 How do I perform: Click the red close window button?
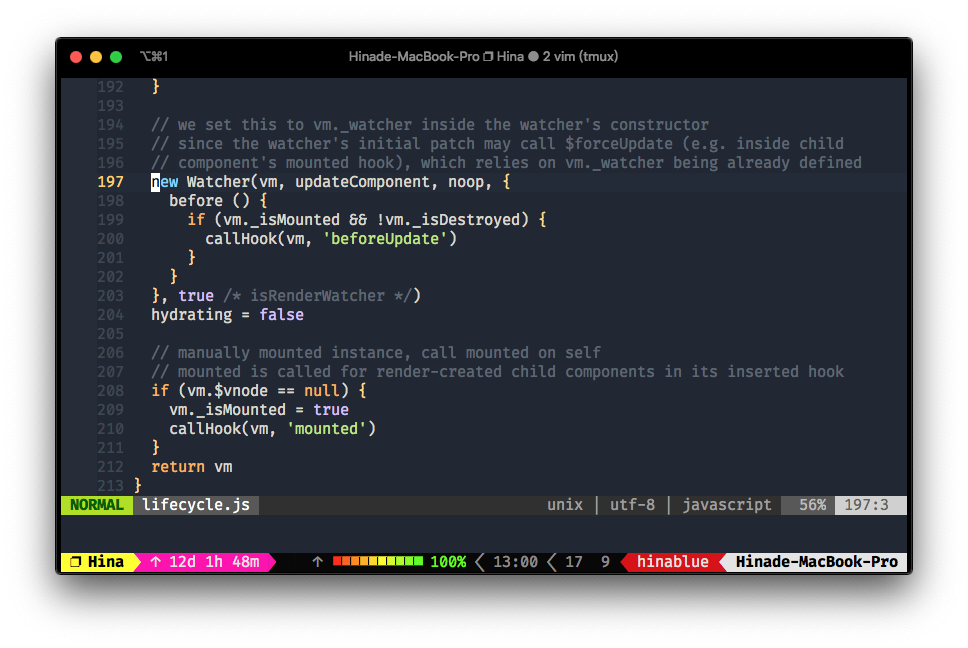(76, 57)
